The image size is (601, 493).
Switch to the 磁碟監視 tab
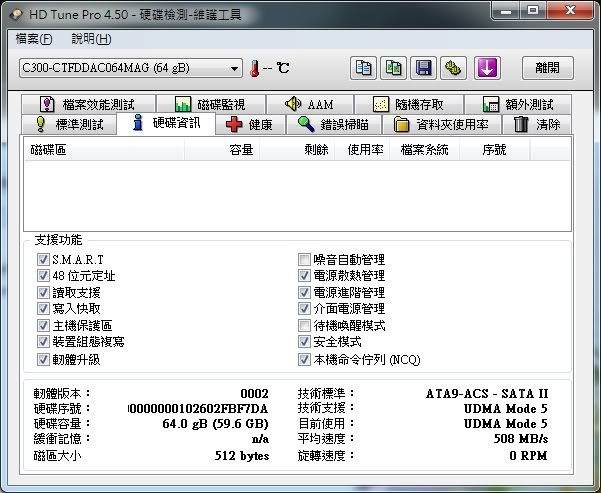coord(211,104)
